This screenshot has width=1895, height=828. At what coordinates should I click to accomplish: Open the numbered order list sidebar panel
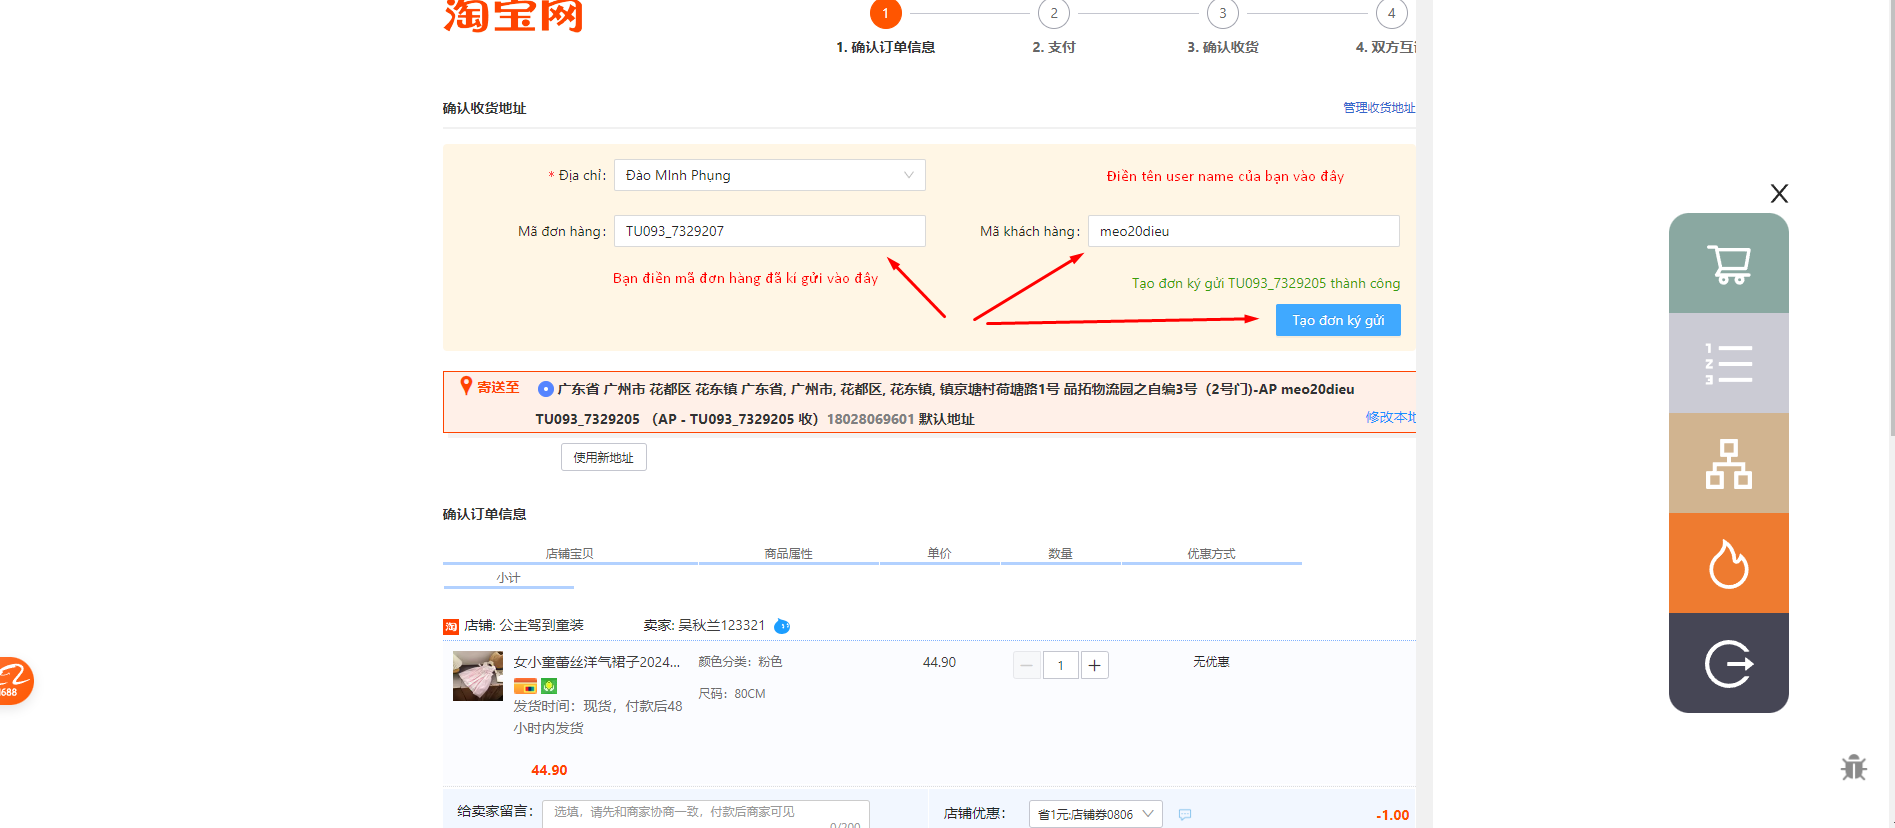point(1728,363)
